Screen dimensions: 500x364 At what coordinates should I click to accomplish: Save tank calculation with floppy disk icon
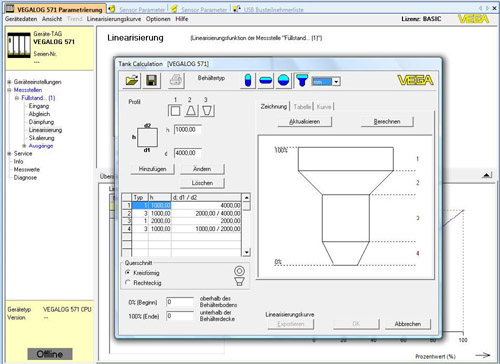click(151, 80)
